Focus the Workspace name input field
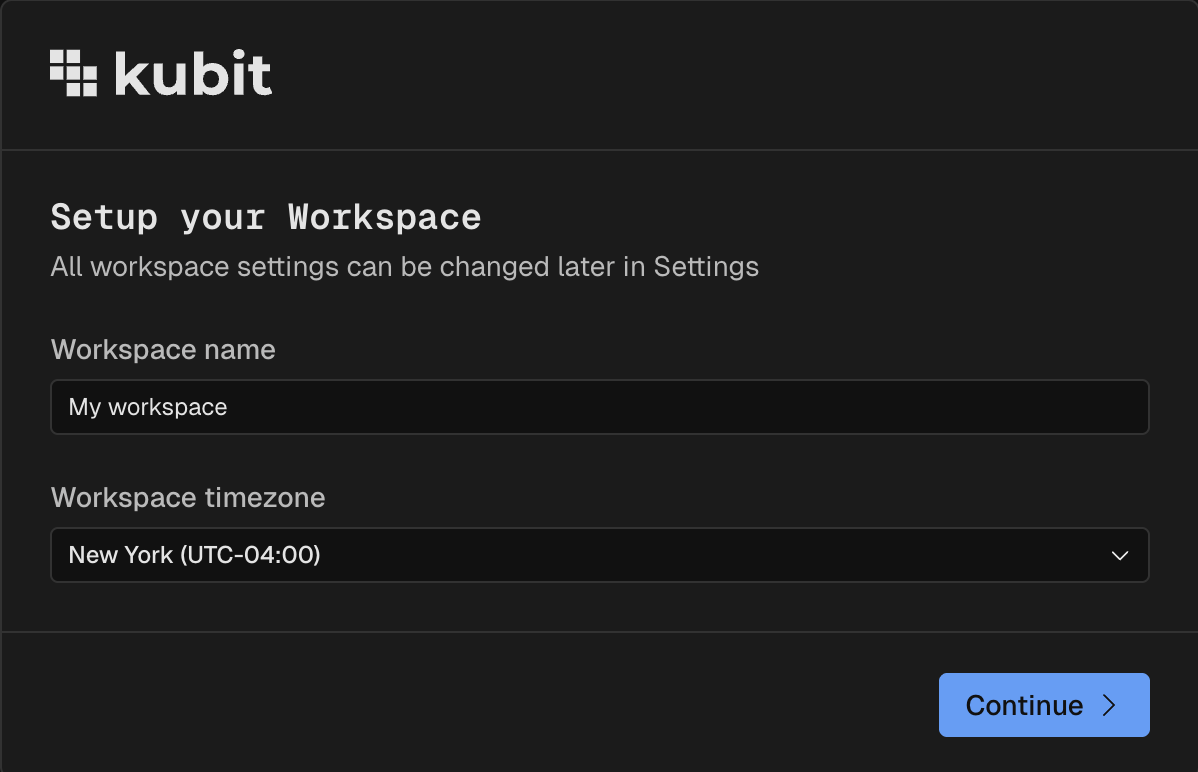The height and width of the screenshot is (772, 1198). tap(598, 407)
